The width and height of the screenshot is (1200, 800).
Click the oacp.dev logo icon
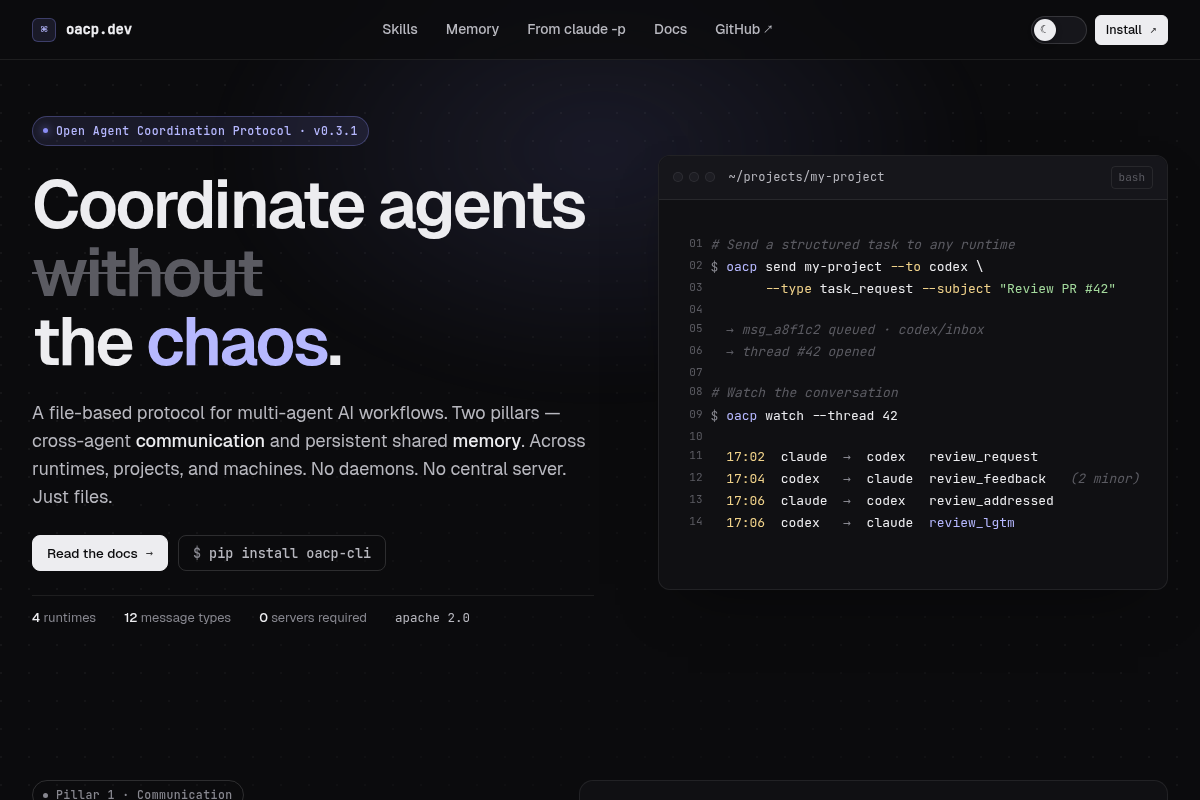[x=44, y=30]
